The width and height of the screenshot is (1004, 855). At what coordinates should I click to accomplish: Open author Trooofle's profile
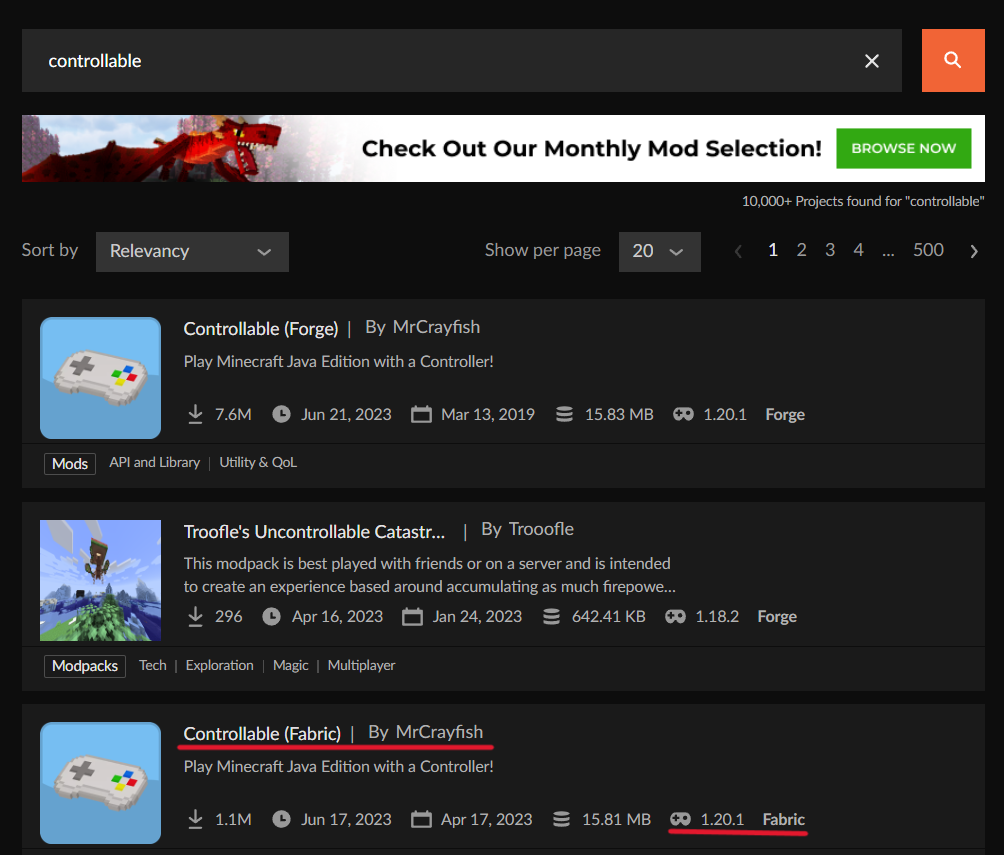point(541,529)
